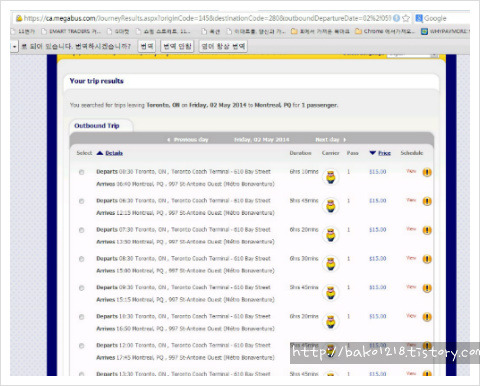This screenshot has height=386, width=480.
Task: View schedule for the 06:30 departure
Action: (x=411, y=200)
